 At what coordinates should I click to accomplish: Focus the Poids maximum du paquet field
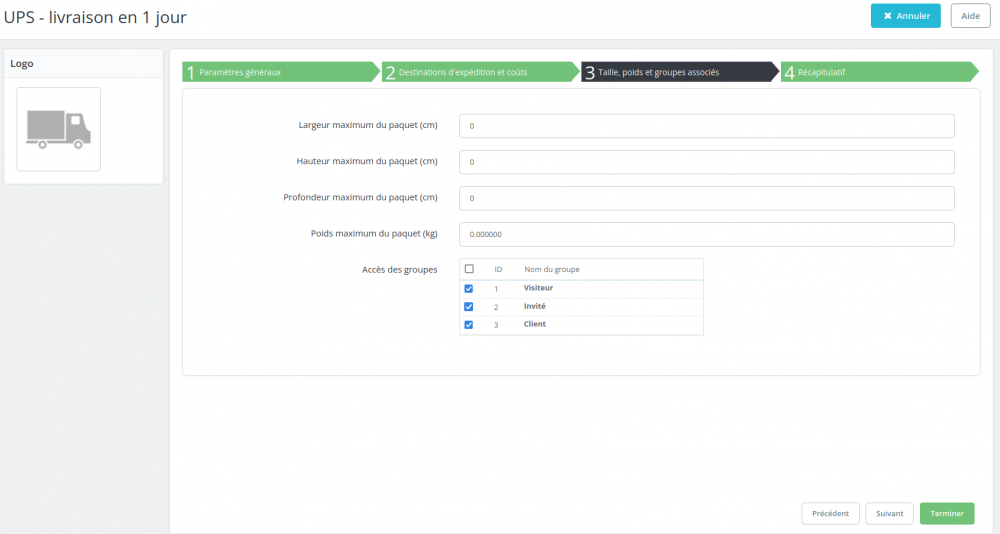click(707, 234)
